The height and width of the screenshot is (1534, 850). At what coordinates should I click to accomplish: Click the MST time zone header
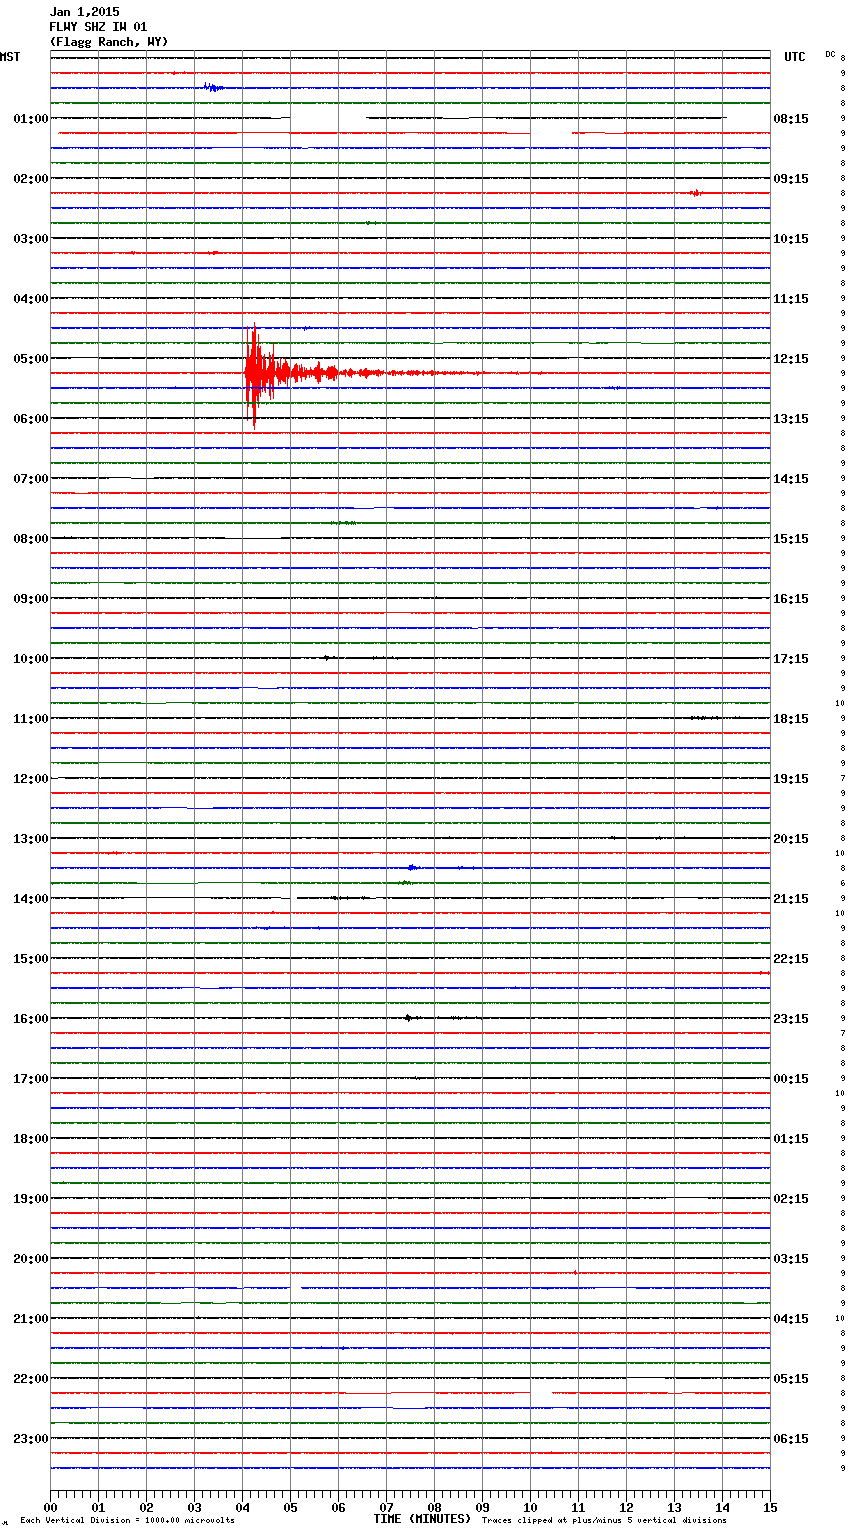(10, 57)
